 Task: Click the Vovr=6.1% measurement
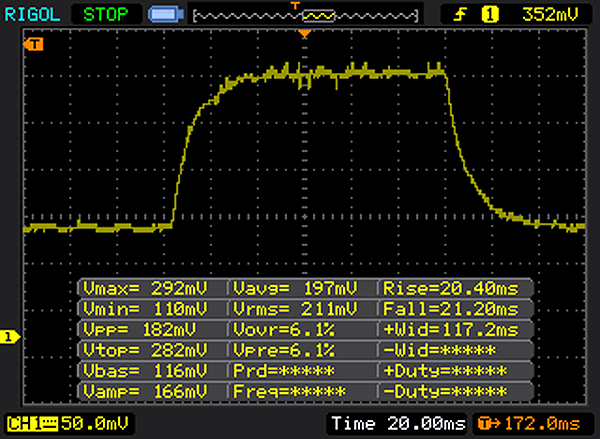(284, 330)
